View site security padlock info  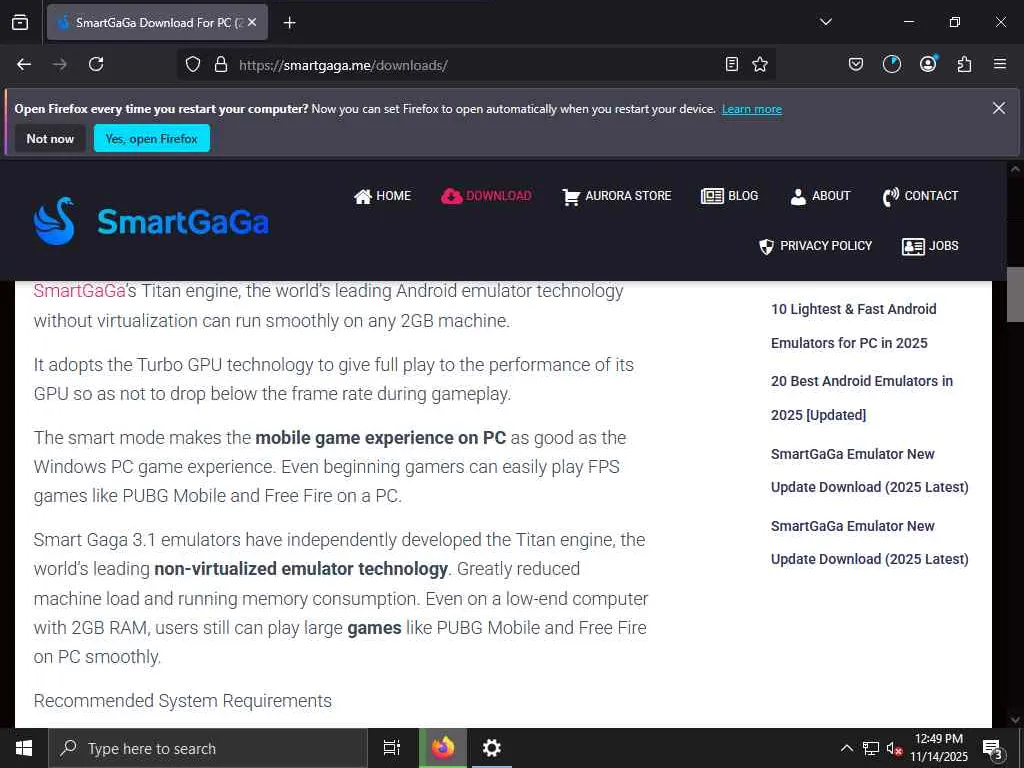(221, 65)
